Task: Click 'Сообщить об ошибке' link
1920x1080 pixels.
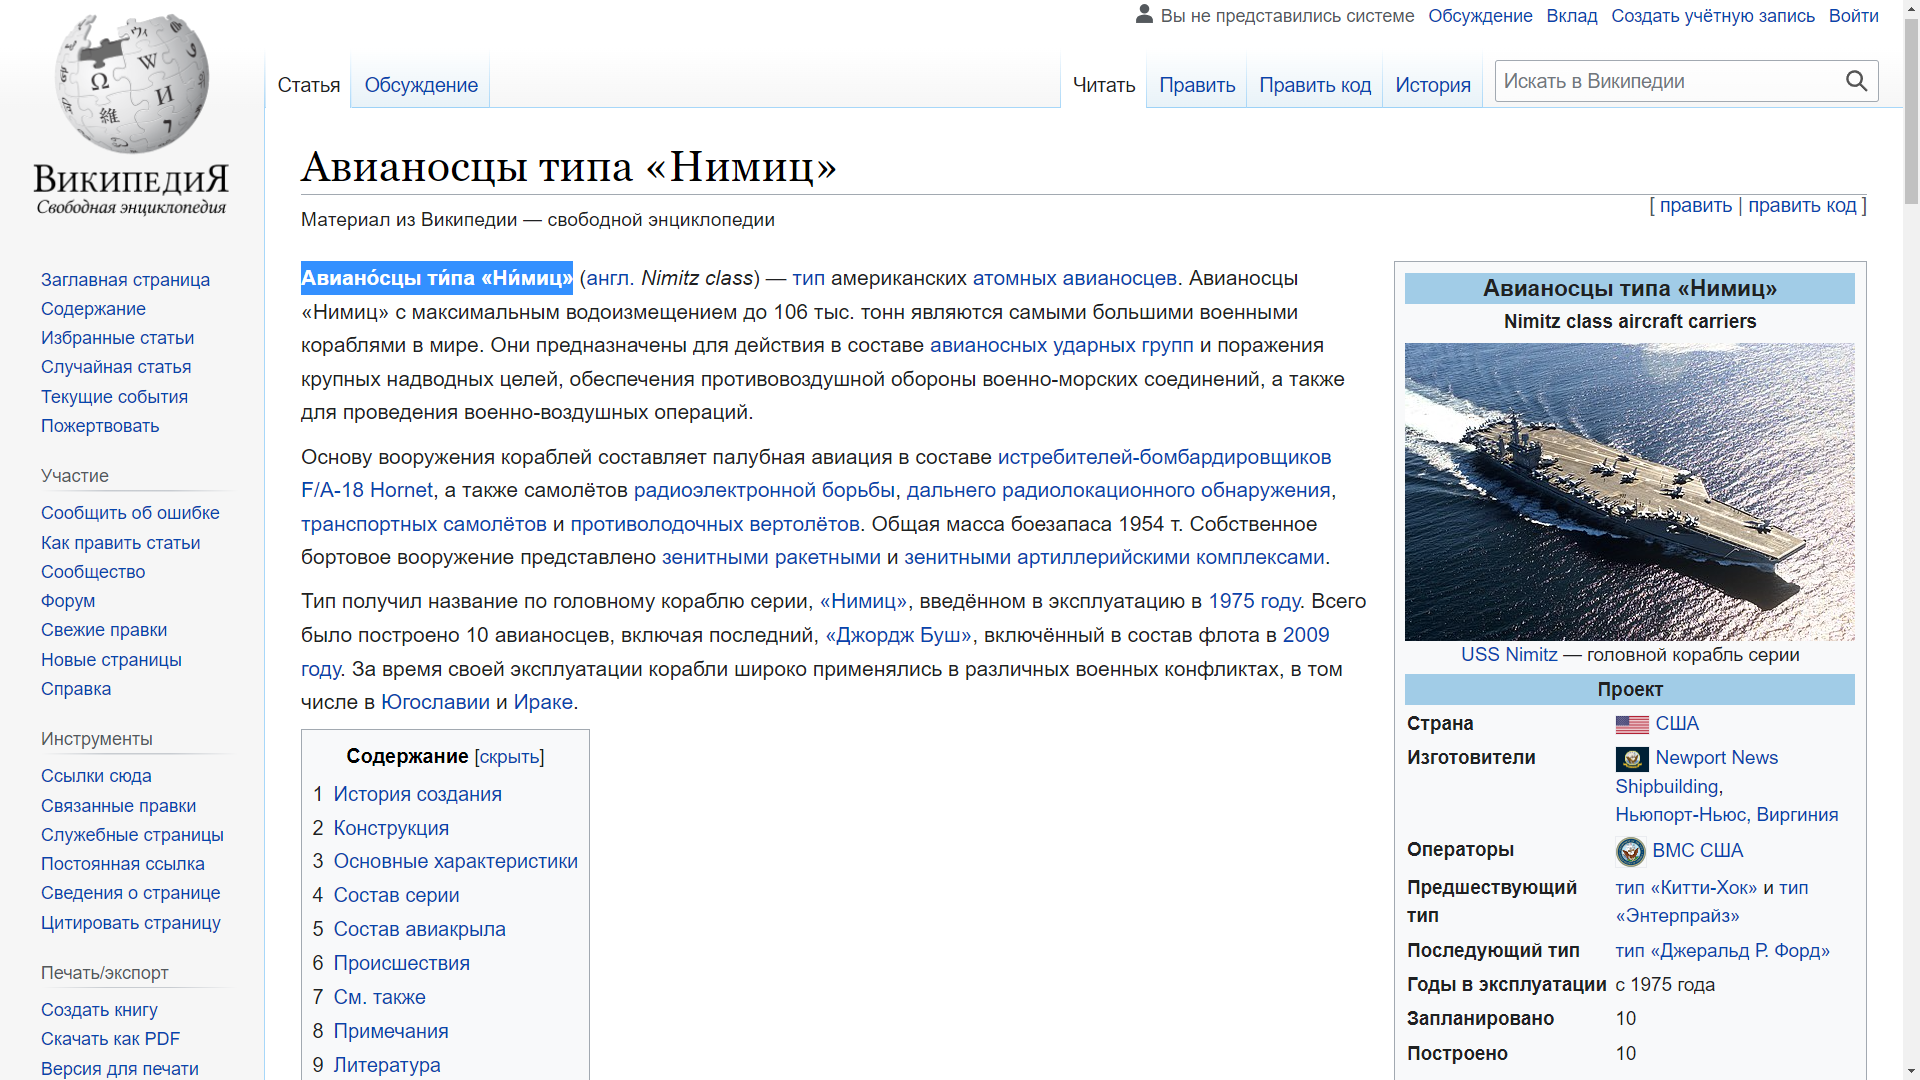Action: point(130,513)
